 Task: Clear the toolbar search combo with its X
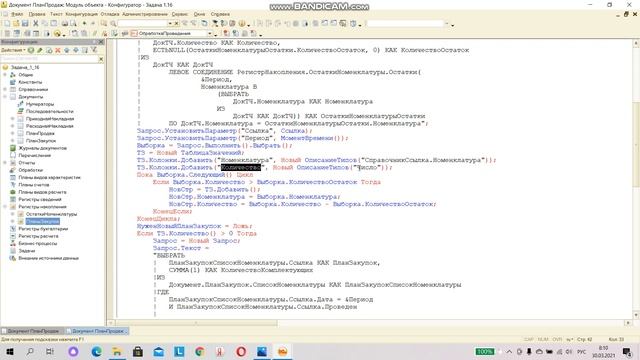[x=176, y=24]
